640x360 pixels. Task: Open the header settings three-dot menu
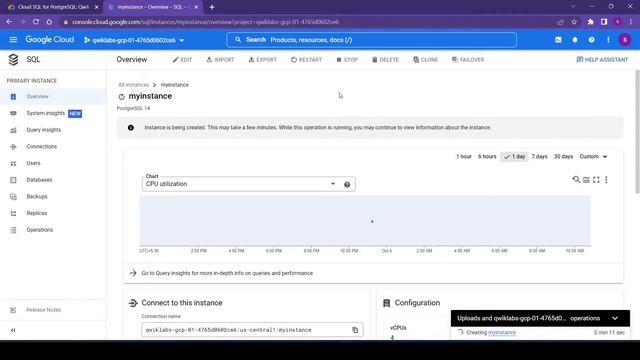tap(608, 40)
